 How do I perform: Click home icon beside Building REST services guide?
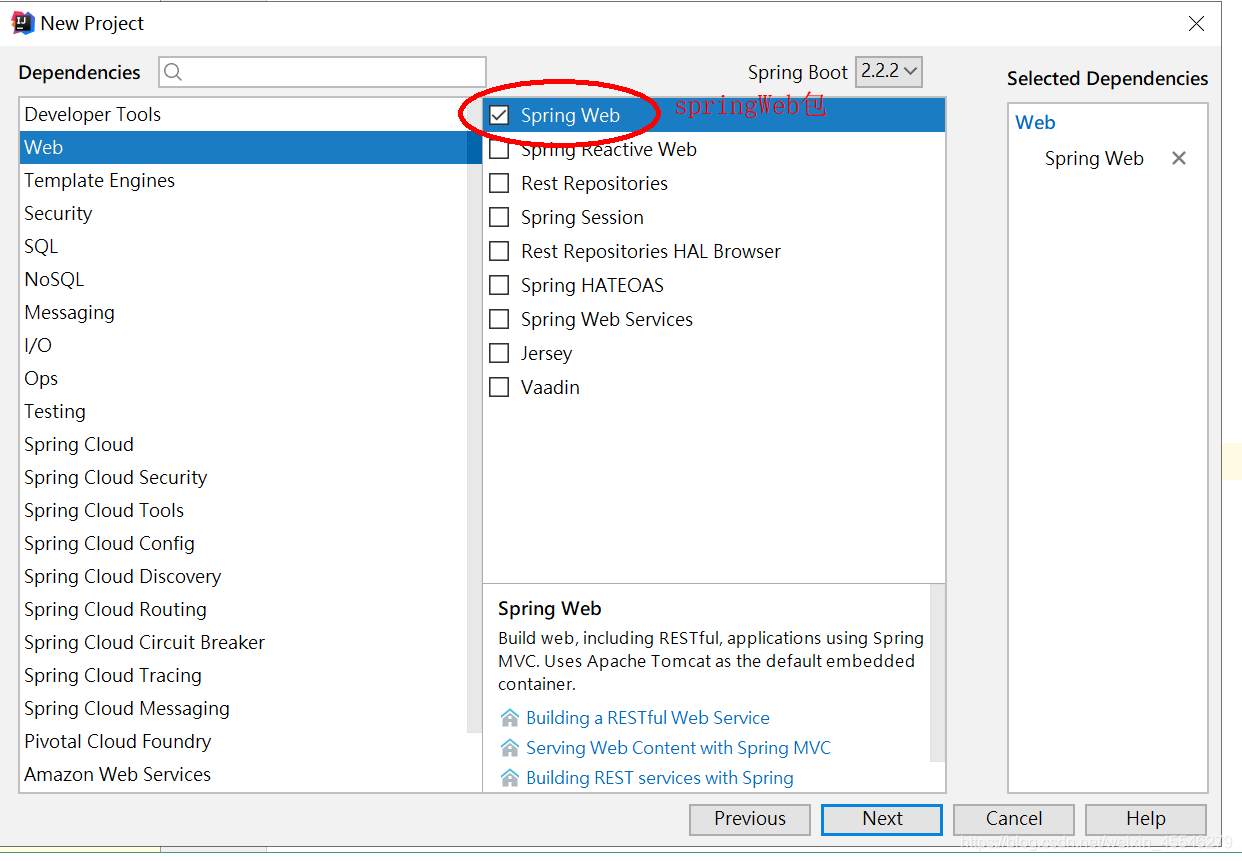pyautogui.click(x=510, y=778)
